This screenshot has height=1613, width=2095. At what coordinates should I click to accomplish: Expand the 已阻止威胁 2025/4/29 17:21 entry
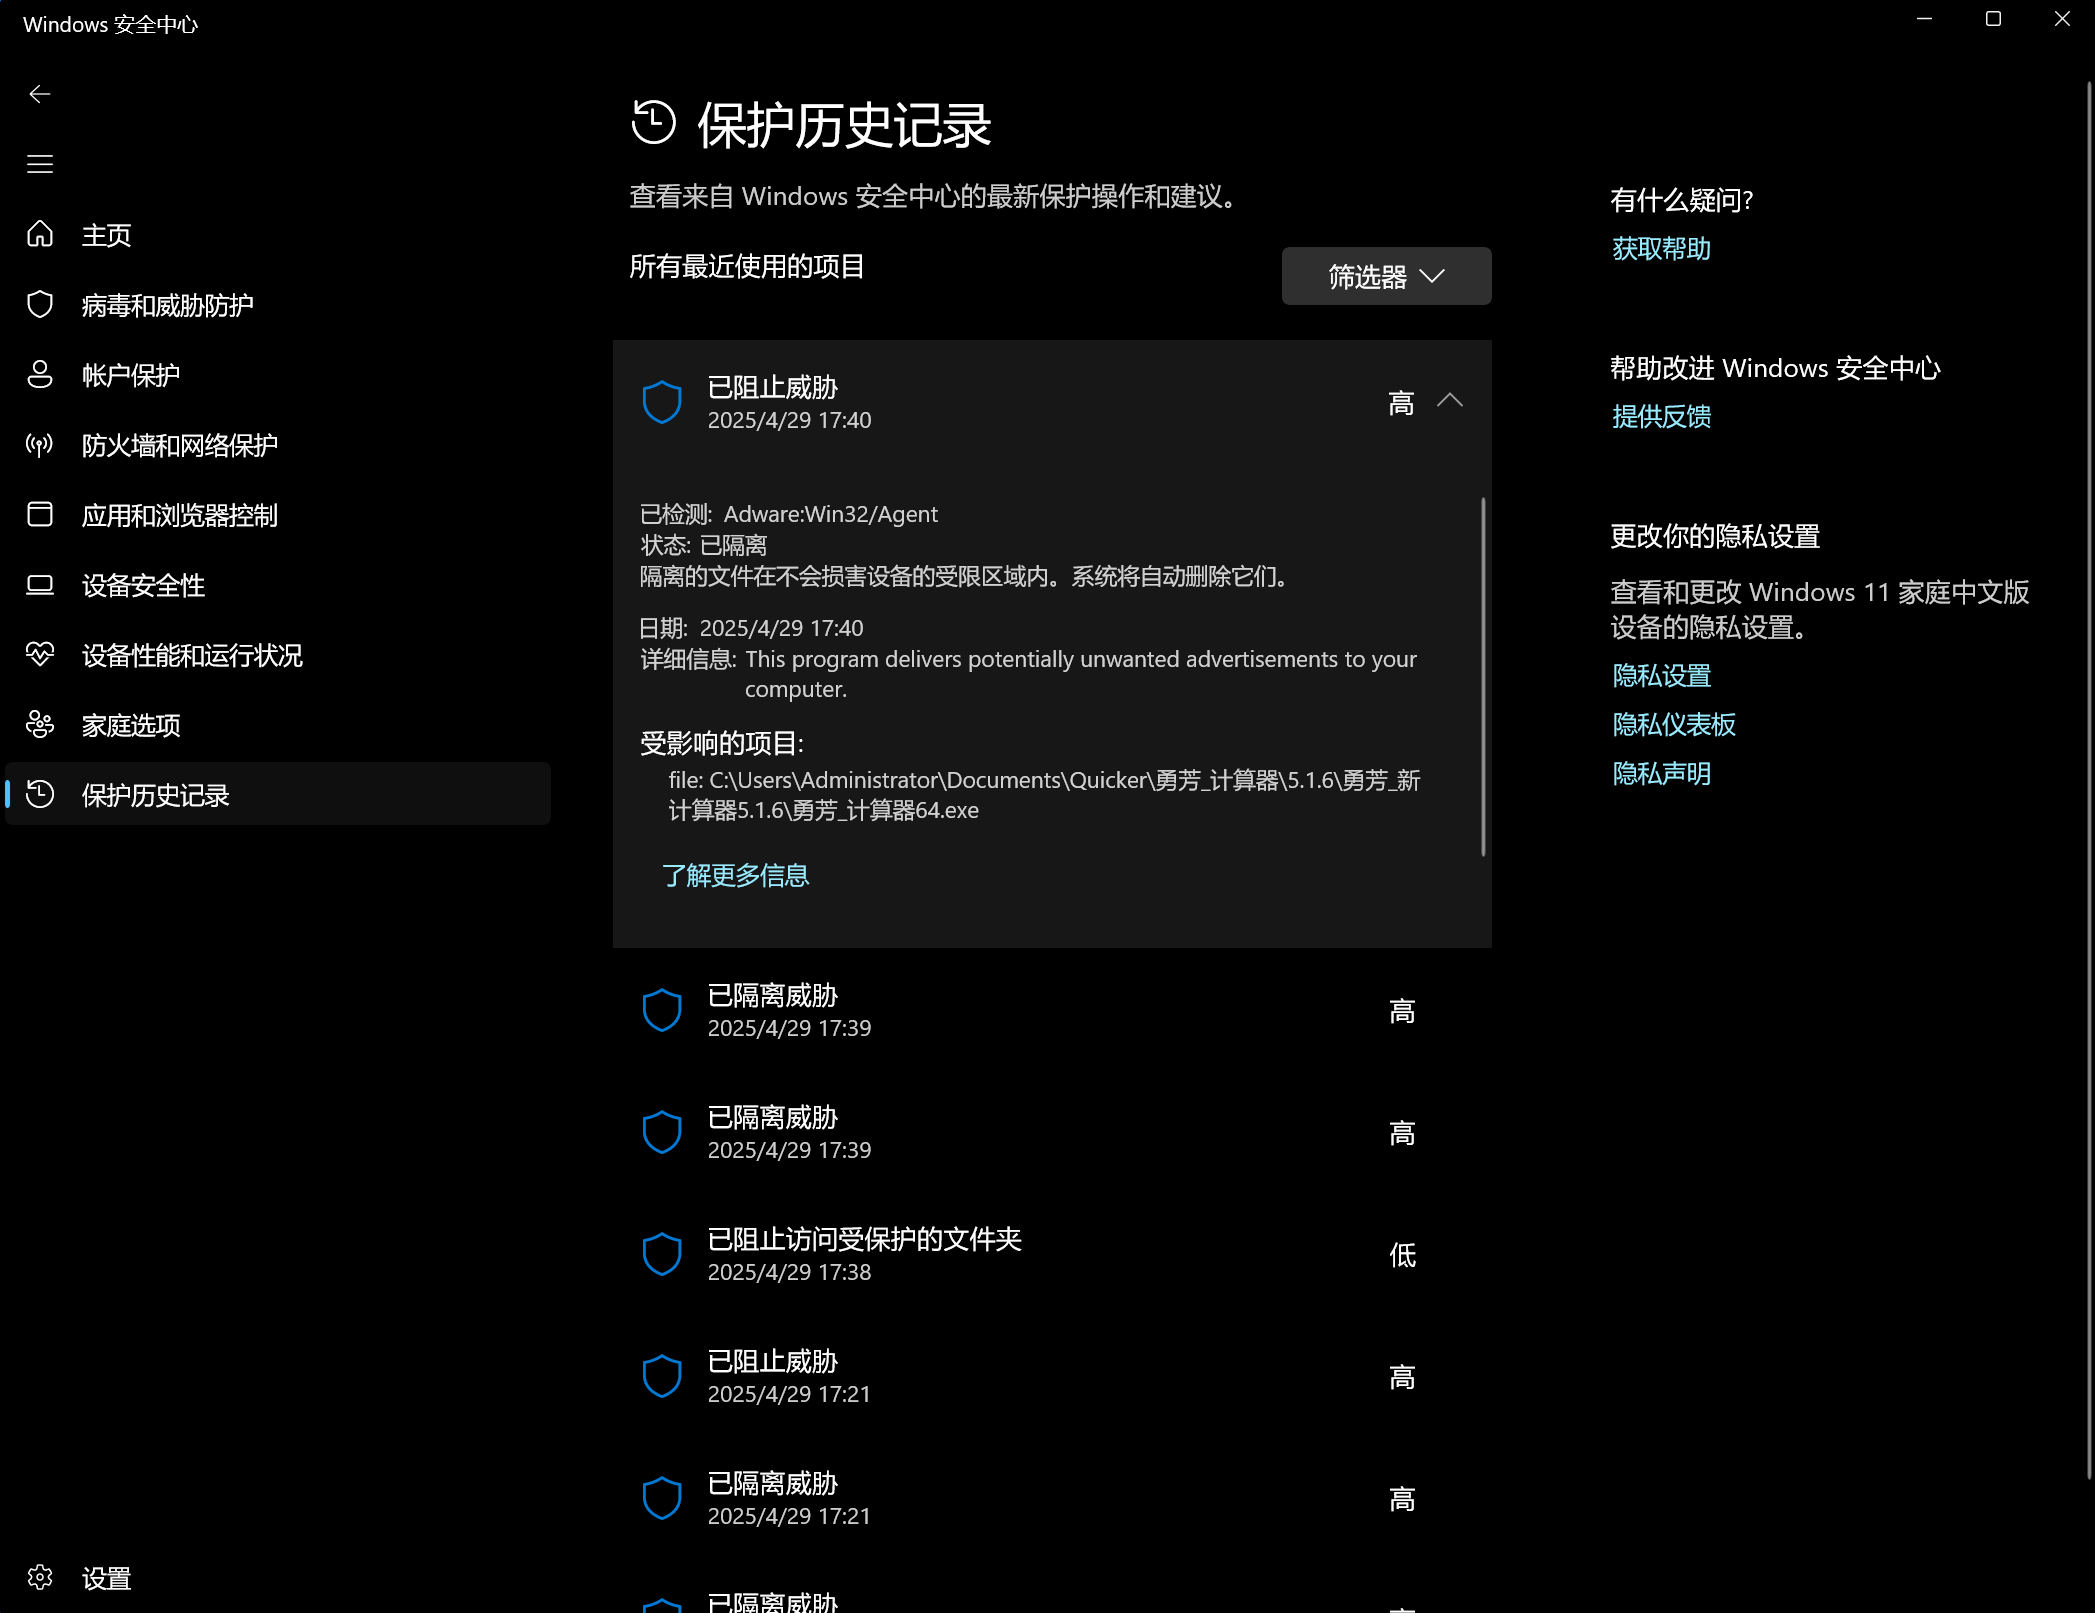point(1052,1376)
